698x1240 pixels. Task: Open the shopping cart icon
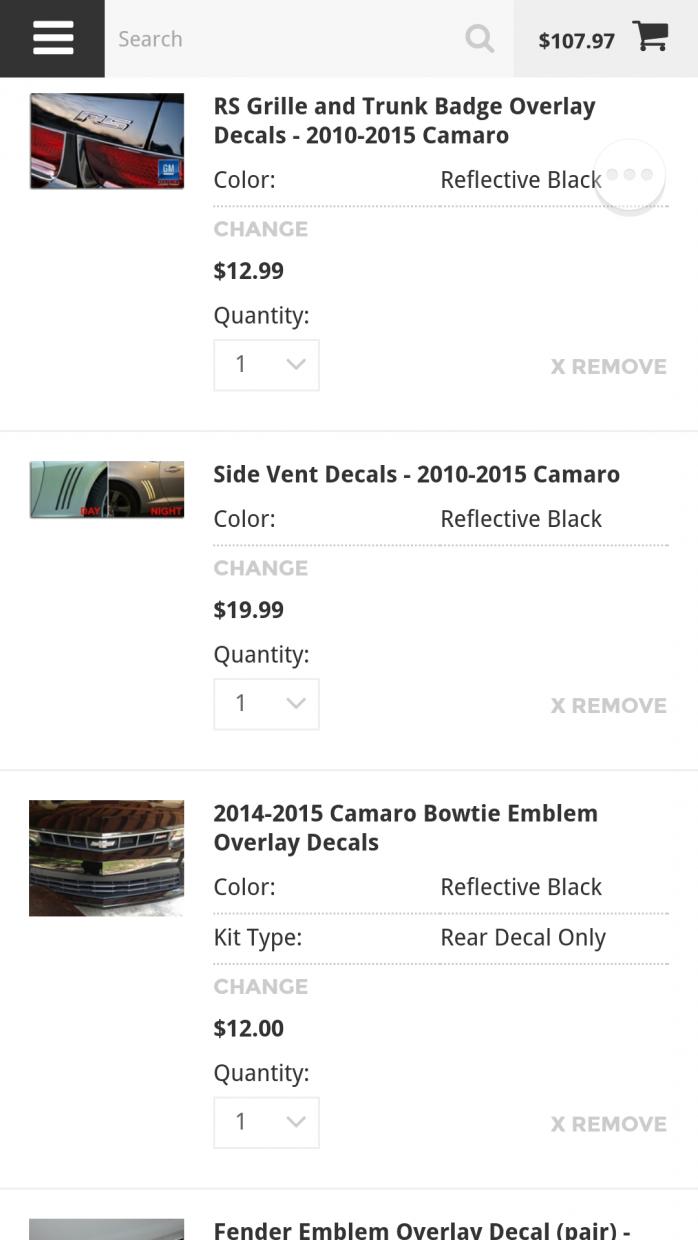pos(650,36)
